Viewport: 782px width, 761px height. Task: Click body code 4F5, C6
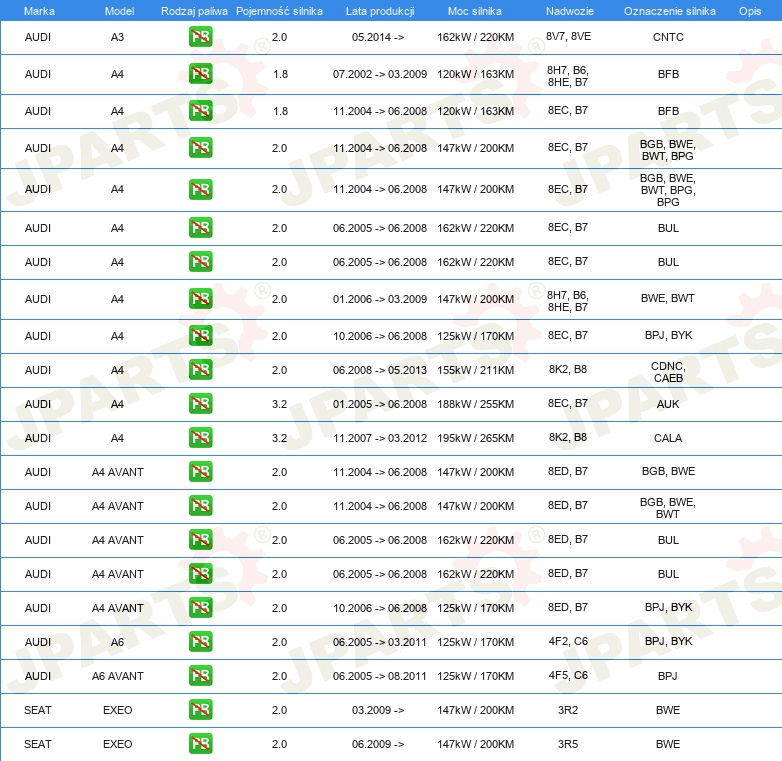tap(568, 675)
